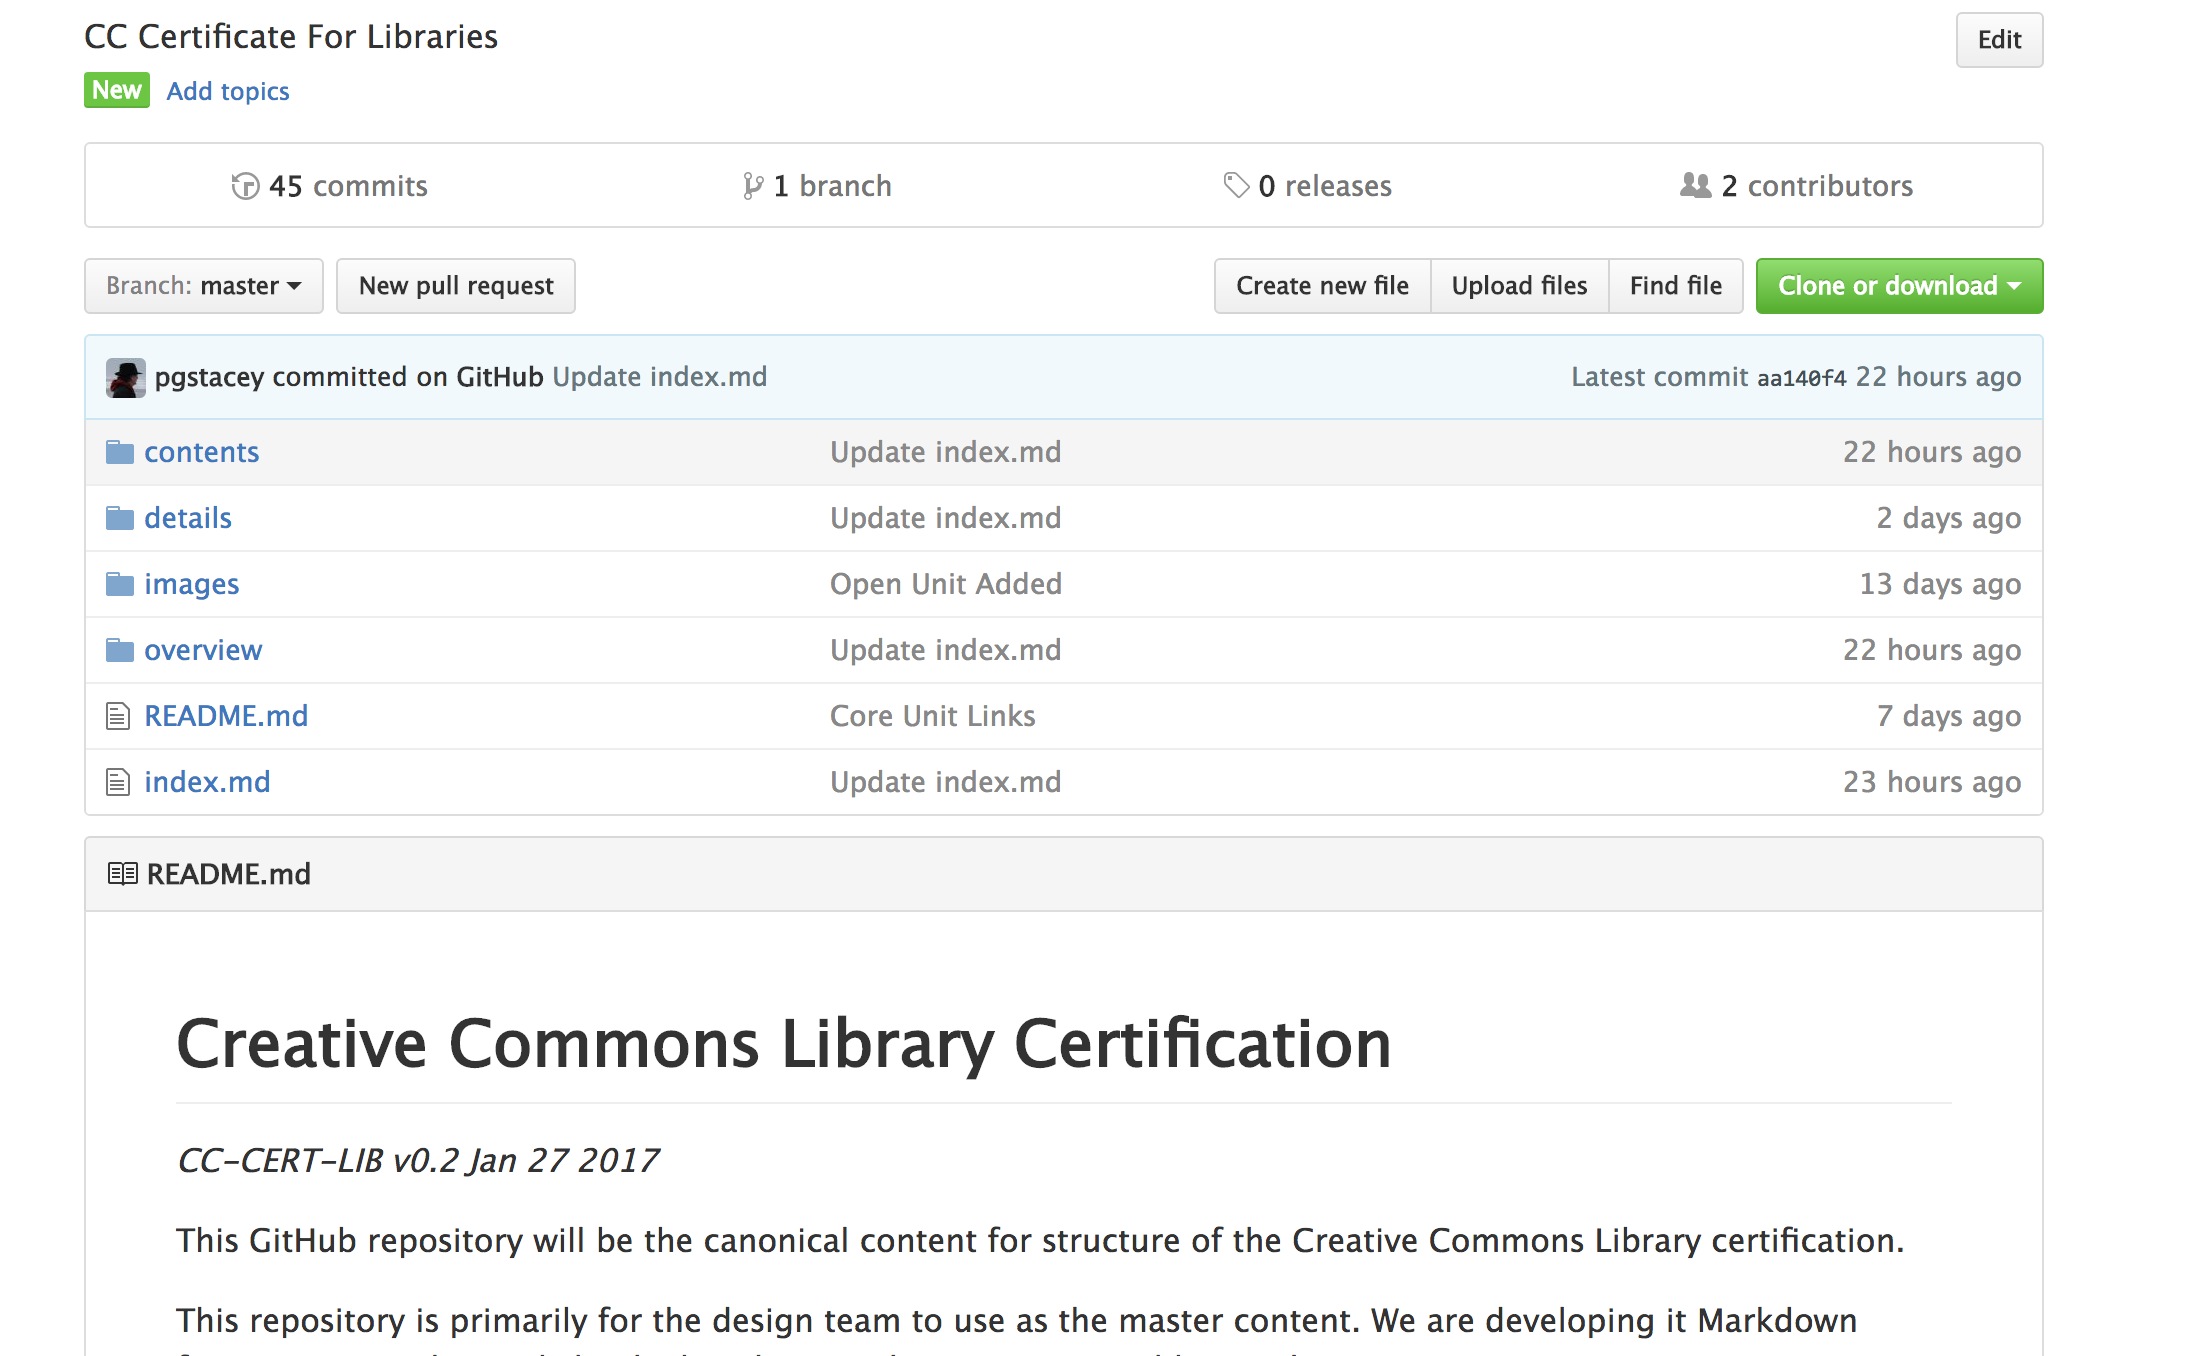Click the README.md file icon

[118, 716]
